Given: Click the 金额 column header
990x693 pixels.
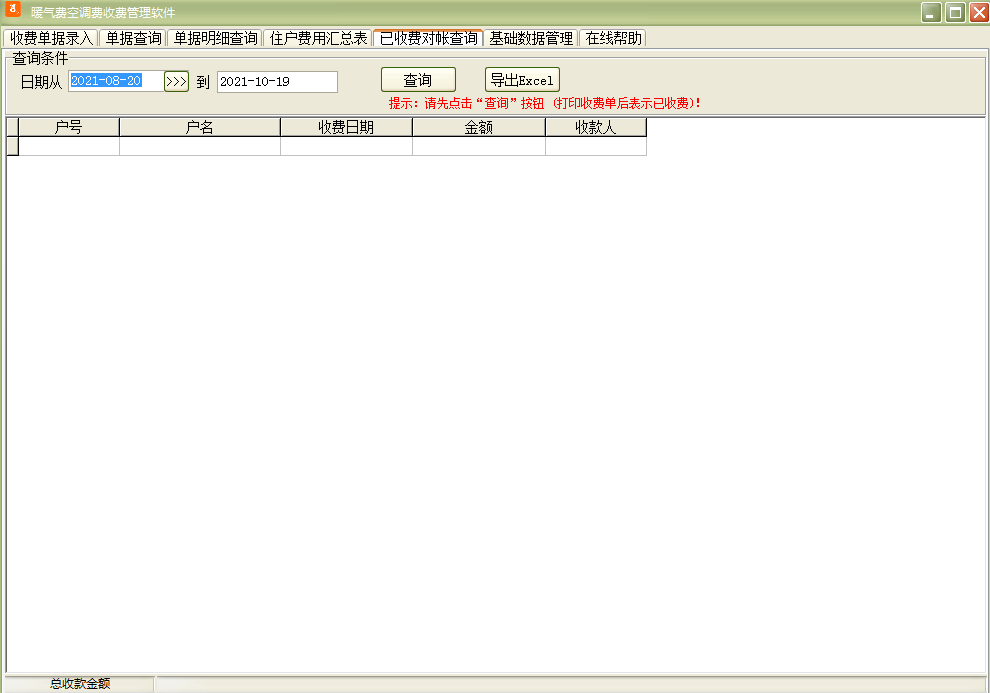Looking at the screenshot, I should [479, 127].
